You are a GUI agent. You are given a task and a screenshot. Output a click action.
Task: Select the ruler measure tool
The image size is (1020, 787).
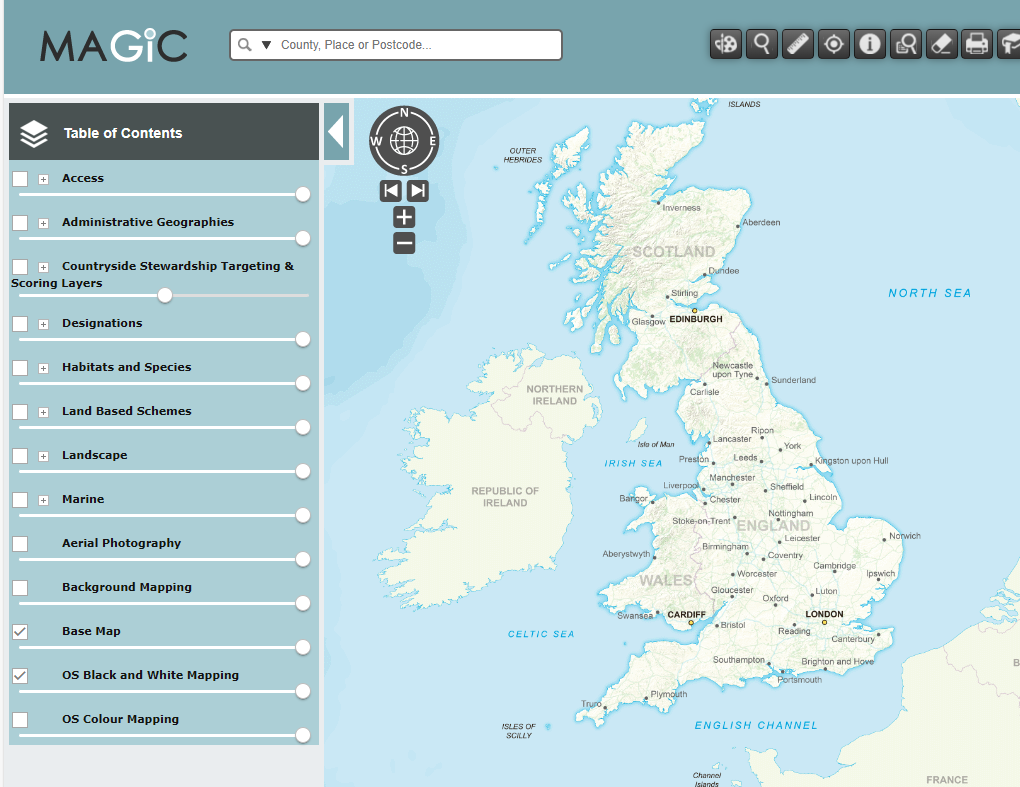point(797,44)
